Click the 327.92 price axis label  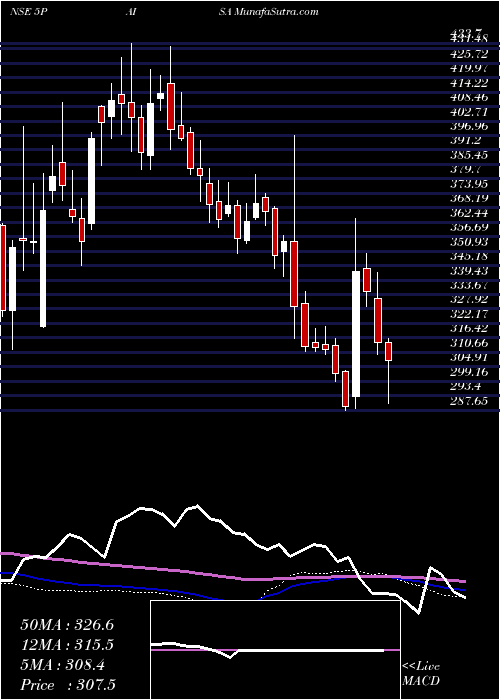[x=469, y=299]
